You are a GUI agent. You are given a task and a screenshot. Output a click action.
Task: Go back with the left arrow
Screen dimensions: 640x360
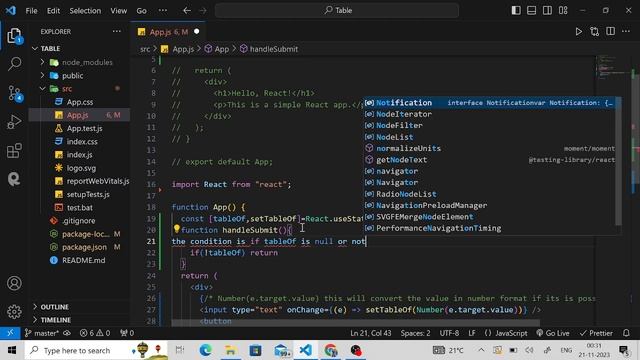coord(187,10)
